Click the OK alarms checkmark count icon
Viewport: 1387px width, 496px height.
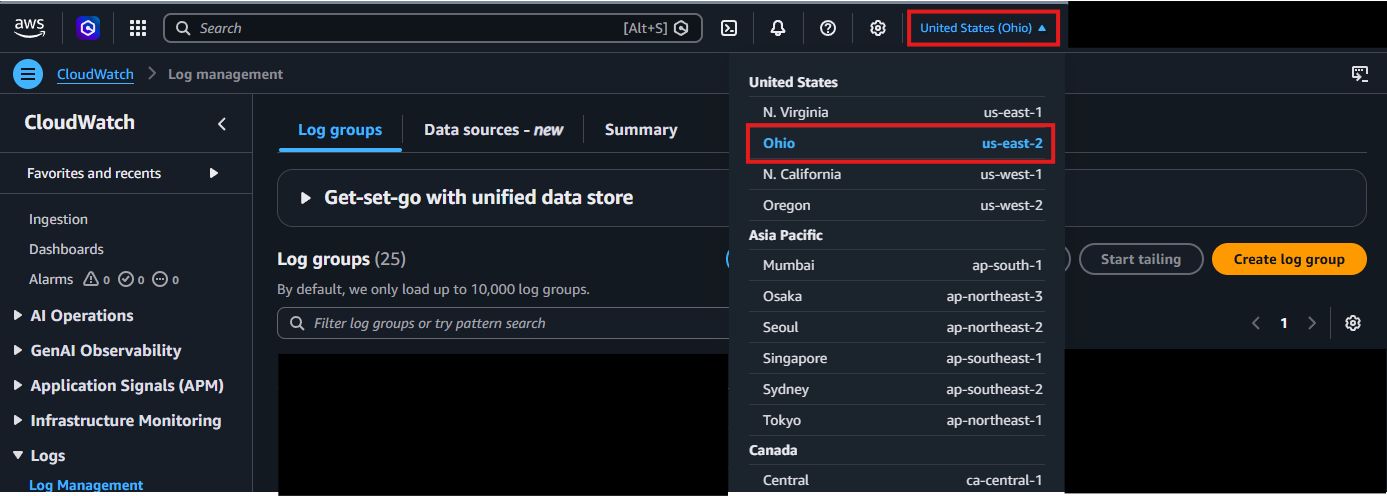point(126,280)
